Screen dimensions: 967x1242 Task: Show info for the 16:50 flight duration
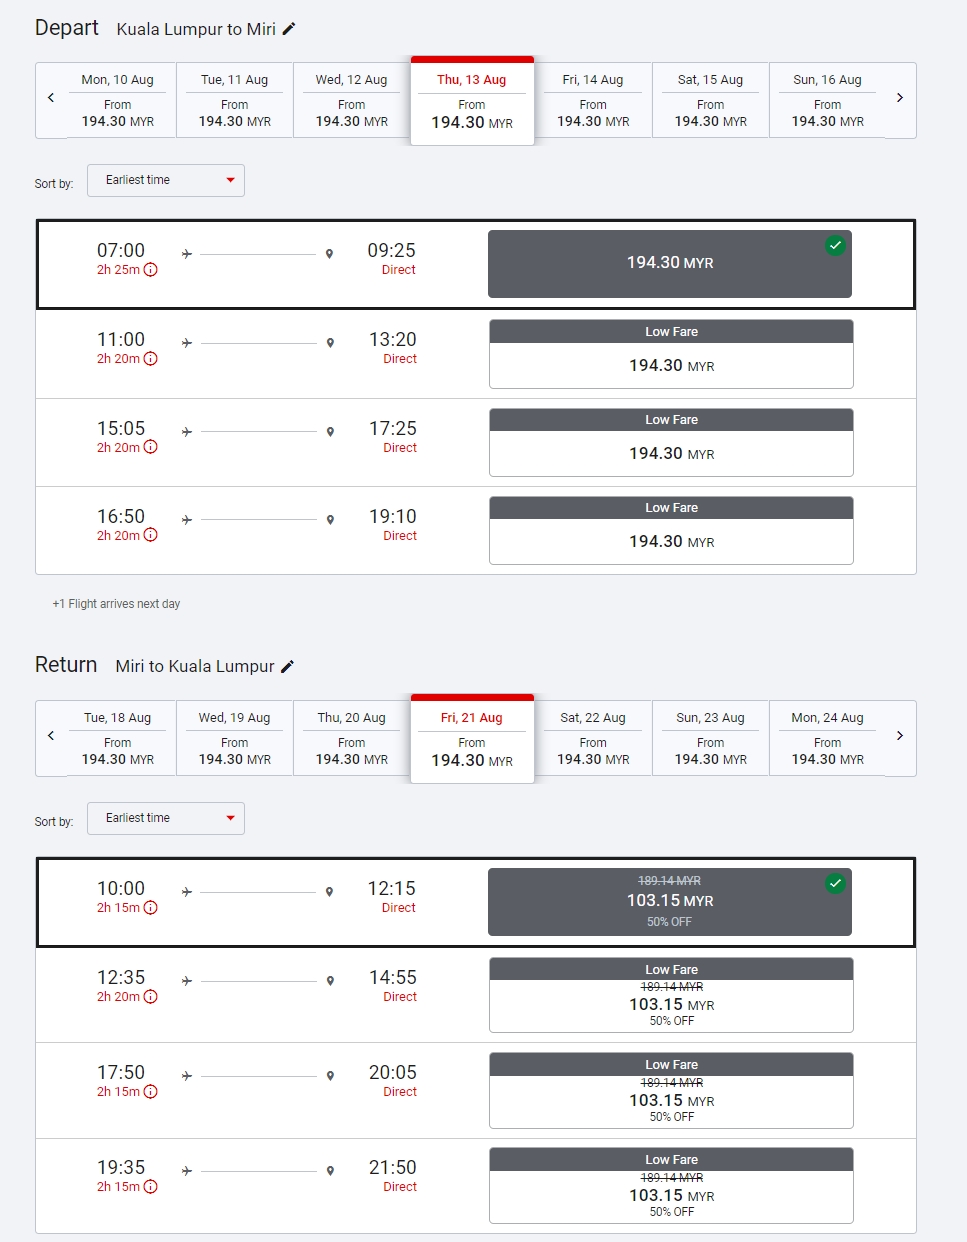click(151, 536)
